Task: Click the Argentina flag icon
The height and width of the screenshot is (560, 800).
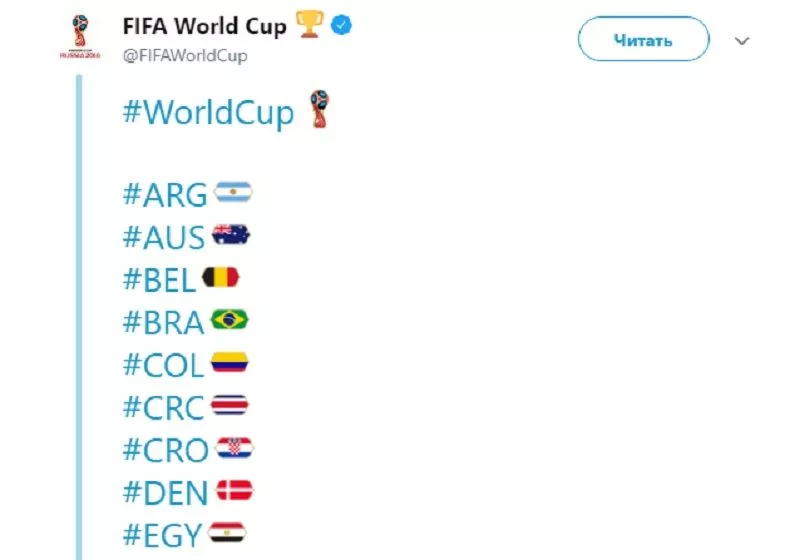Action: click(x=233, y=191)
